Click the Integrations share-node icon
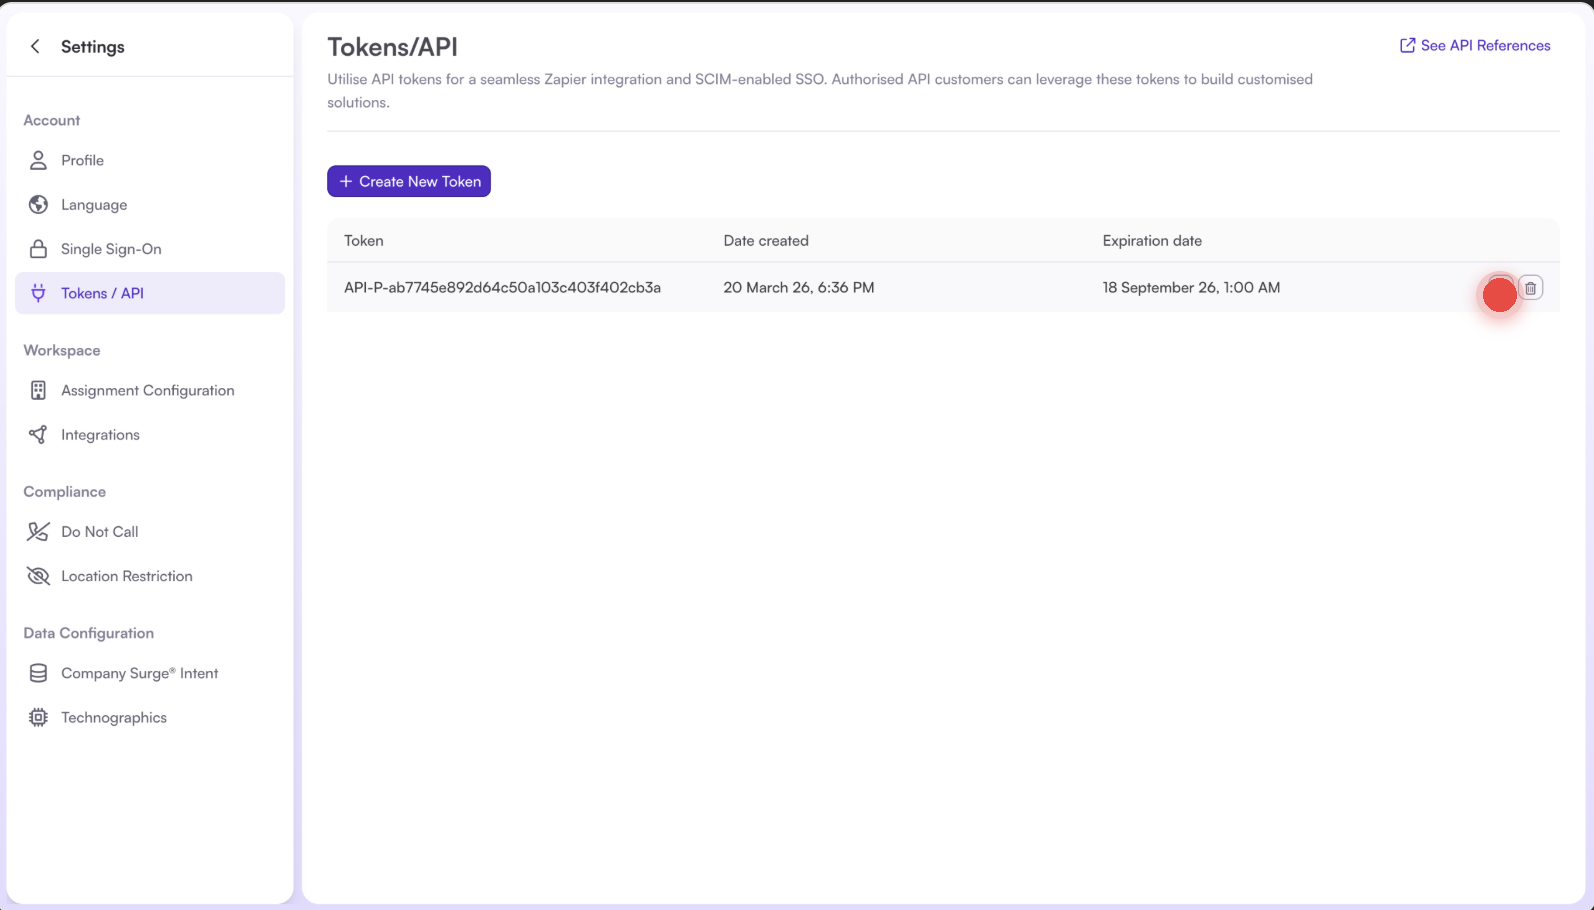The width and height of the screenshot is (1594, 910). (x=38, y=434)
